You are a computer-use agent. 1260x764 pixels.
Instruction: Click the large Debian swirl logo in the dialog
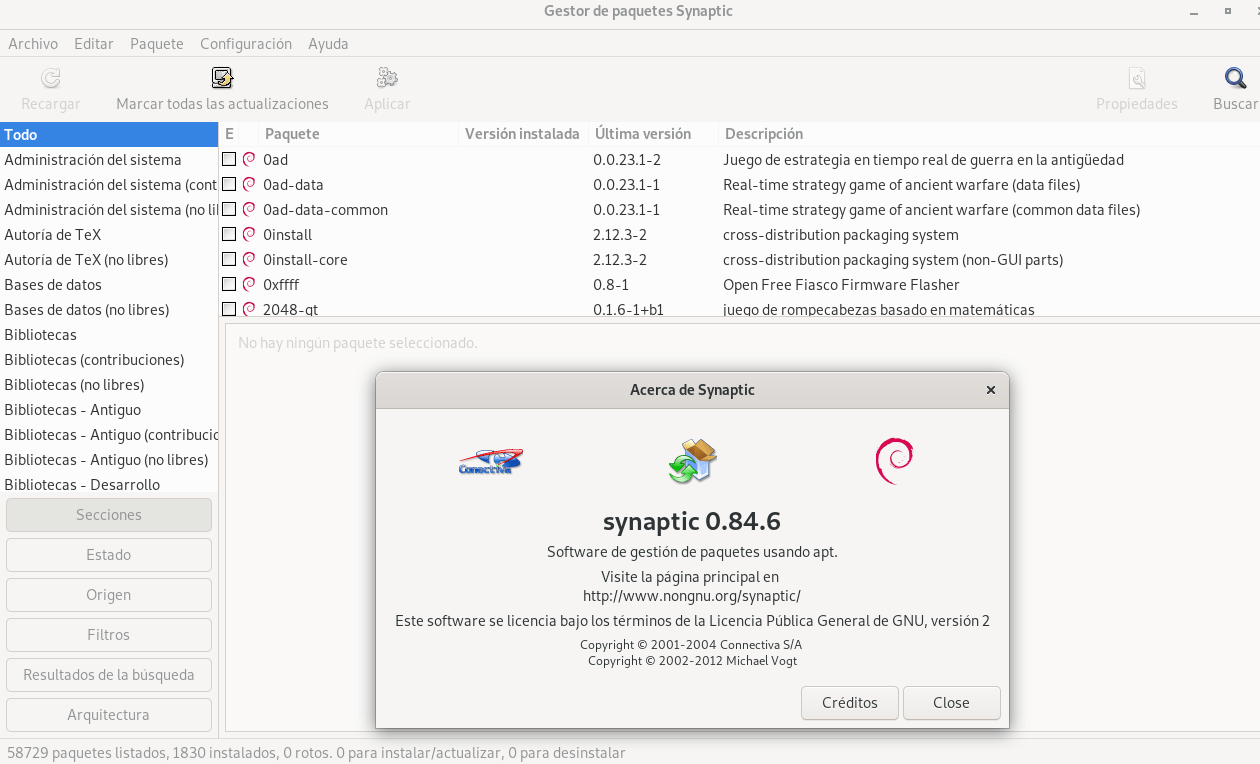[x=894, y=461]
